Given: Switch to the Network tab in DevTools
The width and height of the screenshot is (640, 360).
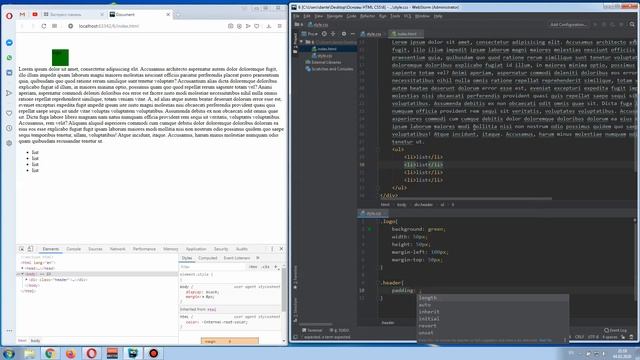Looking at the screenshot, I should point(118,249).
